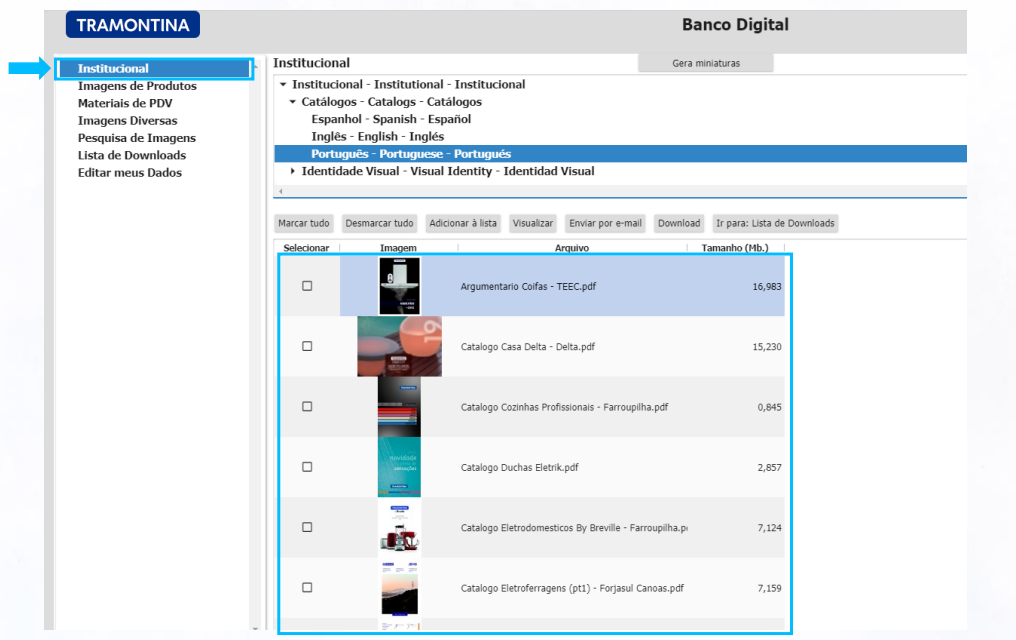The image size is (1016, 640).
Task: Open the Eletrodomesticos By Breville thumbnail
Action: (x=399, y=527)
